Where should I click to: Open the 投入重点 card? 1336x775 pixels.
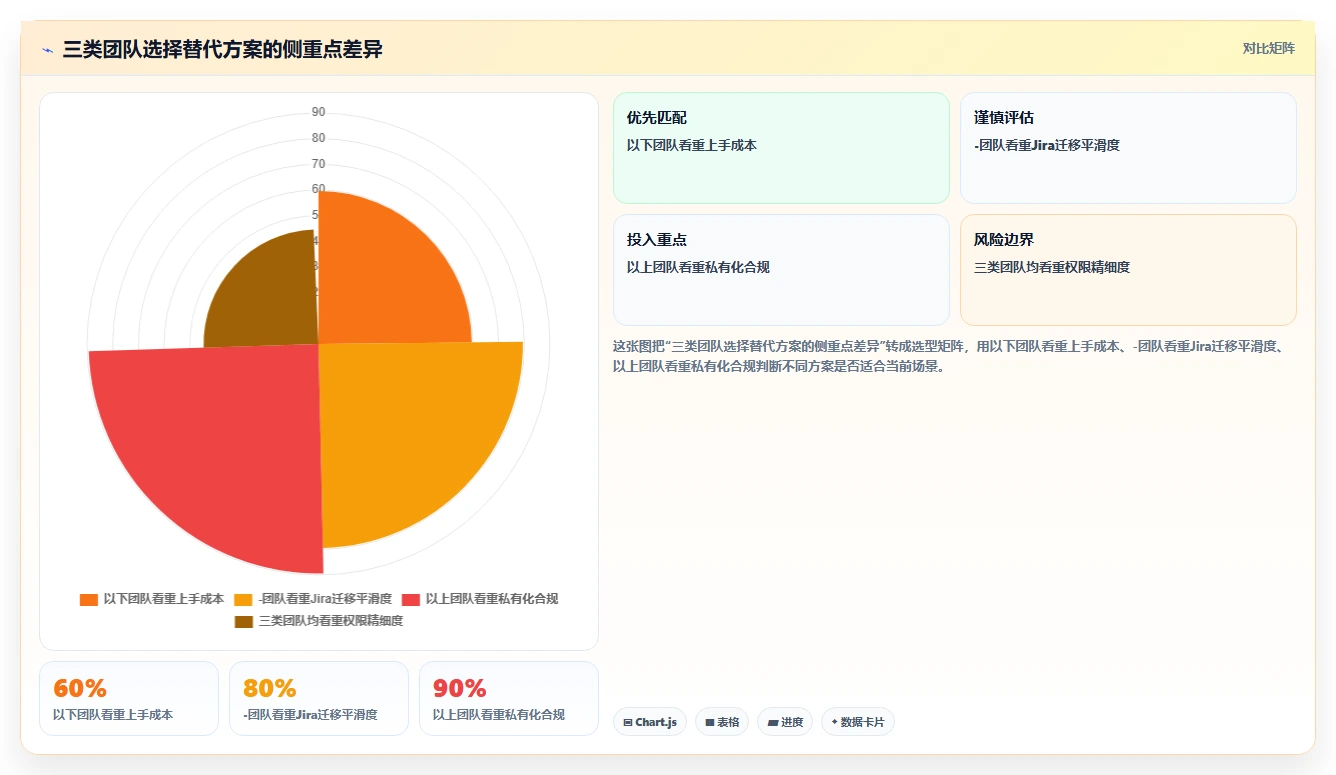click(781, 270)
